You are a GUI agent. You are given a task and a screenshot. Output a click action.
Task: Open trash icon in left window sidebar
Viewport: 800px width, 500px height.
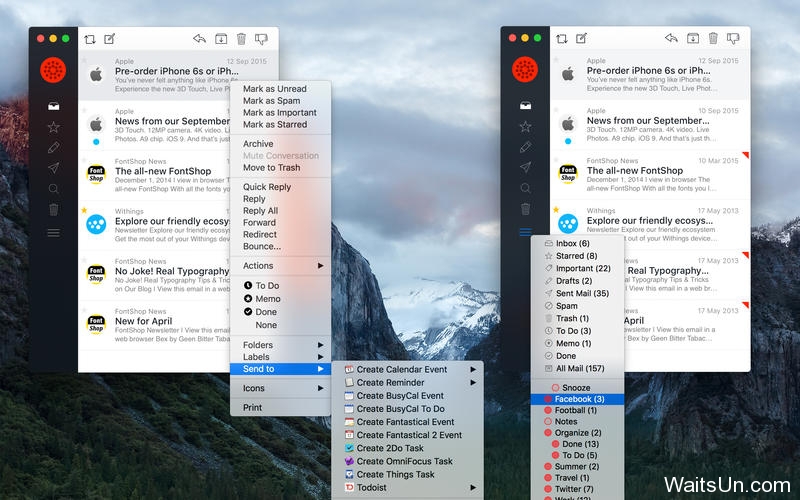[x=54, y=209]
